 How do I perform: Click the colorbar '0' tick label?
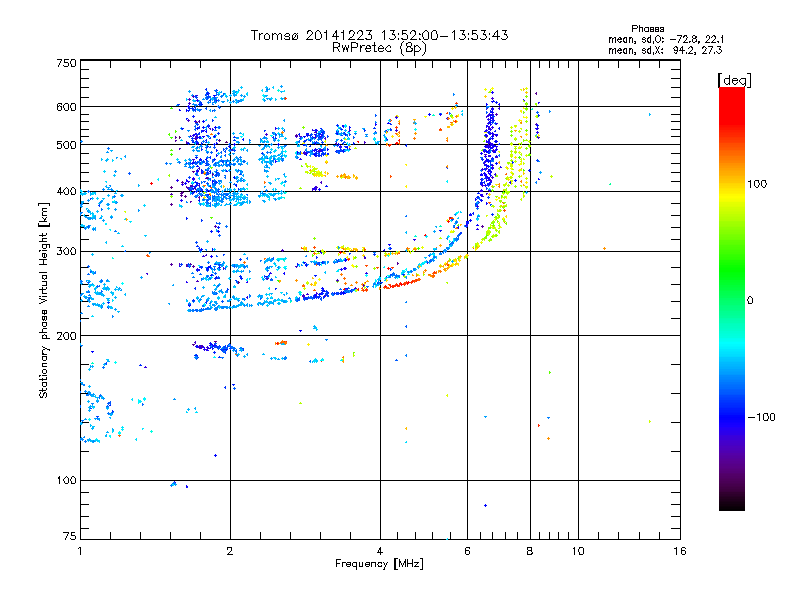750,301
